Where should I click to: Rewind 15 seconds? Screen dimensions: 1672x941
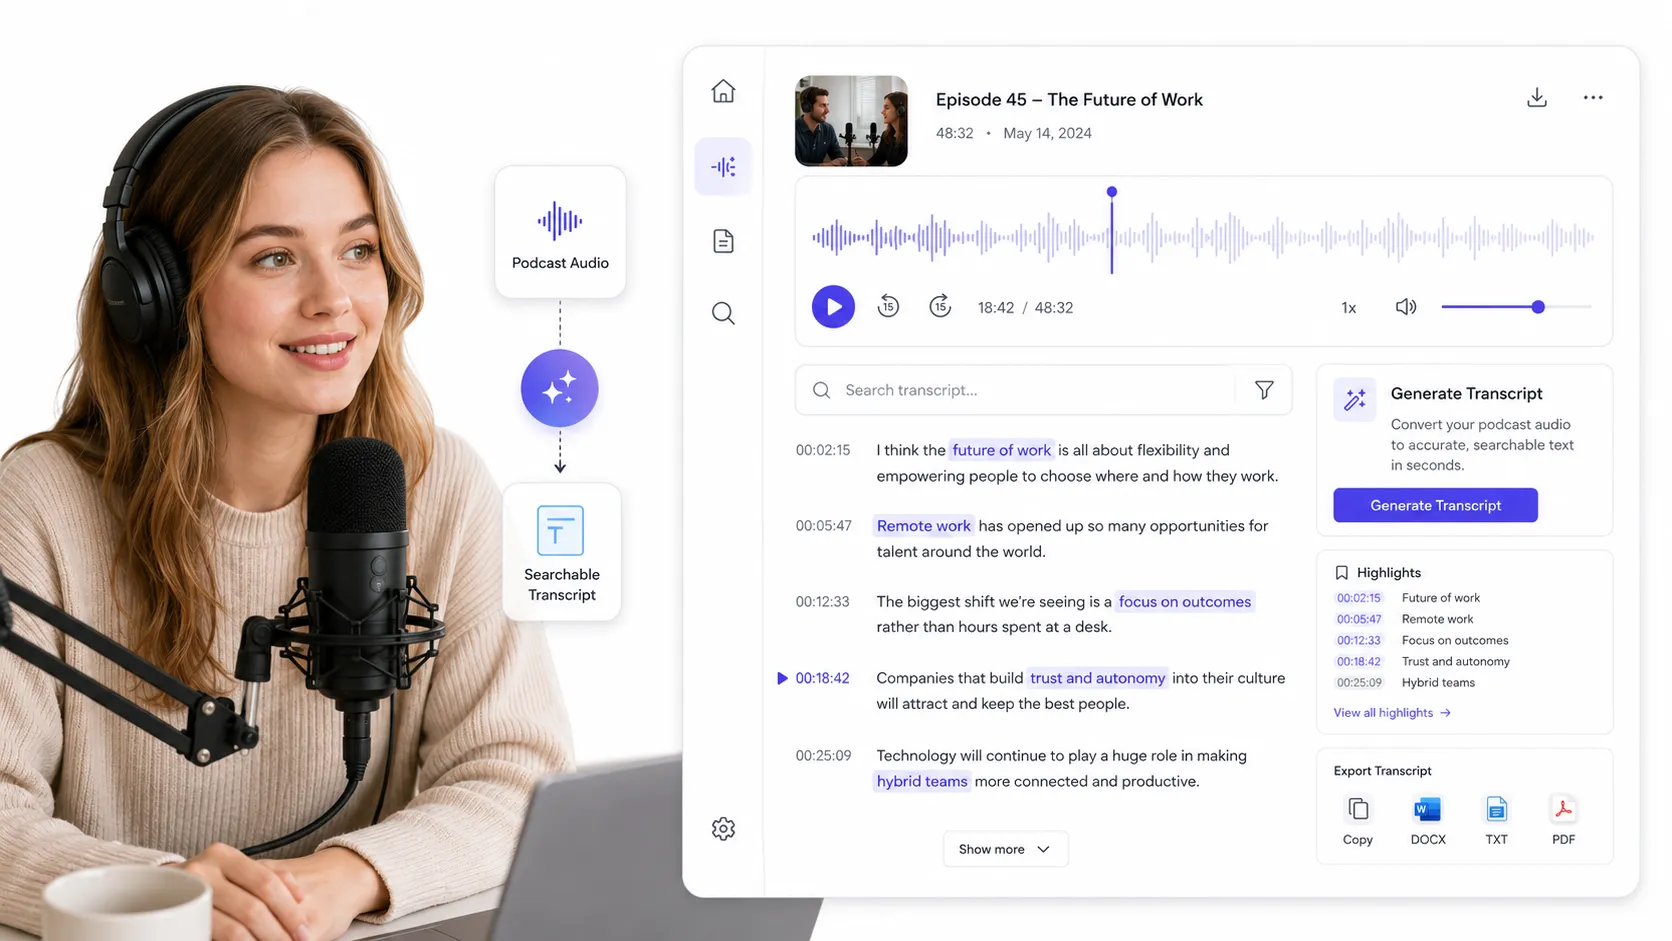pos(888,307)
